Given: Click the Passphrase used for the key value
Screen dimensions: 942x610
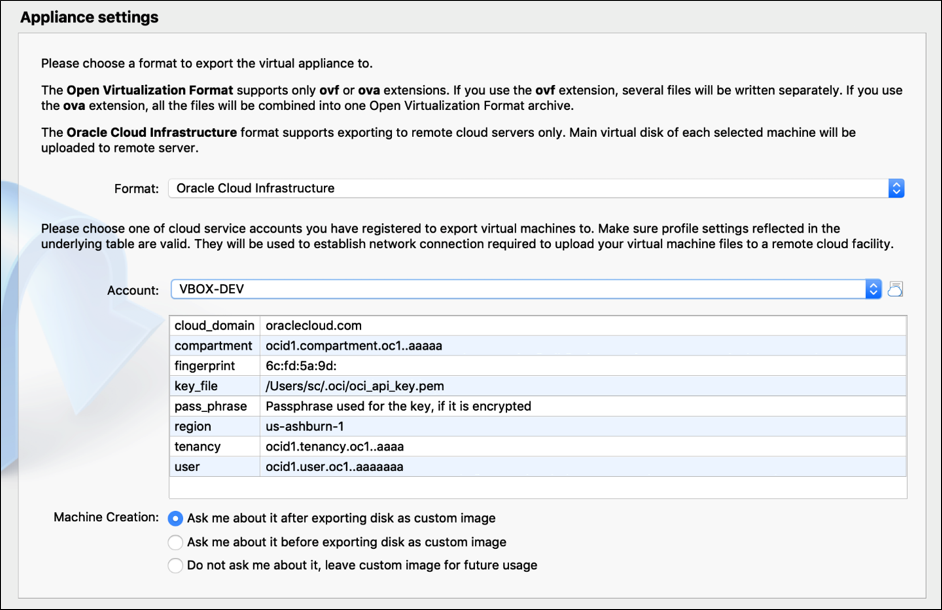Looking at the screenshot, I should [x=583, y=406].
